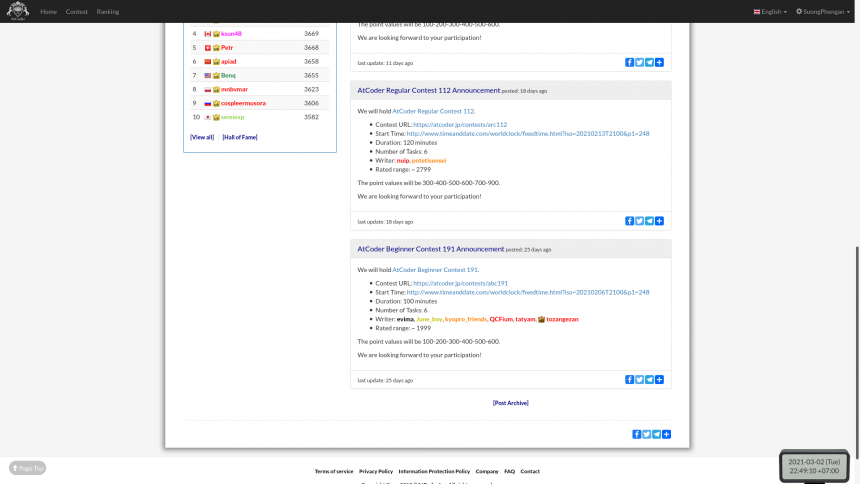
Task: Open writer tozangezan's profile
Action: pyautogui.click(x=562, y=319)
